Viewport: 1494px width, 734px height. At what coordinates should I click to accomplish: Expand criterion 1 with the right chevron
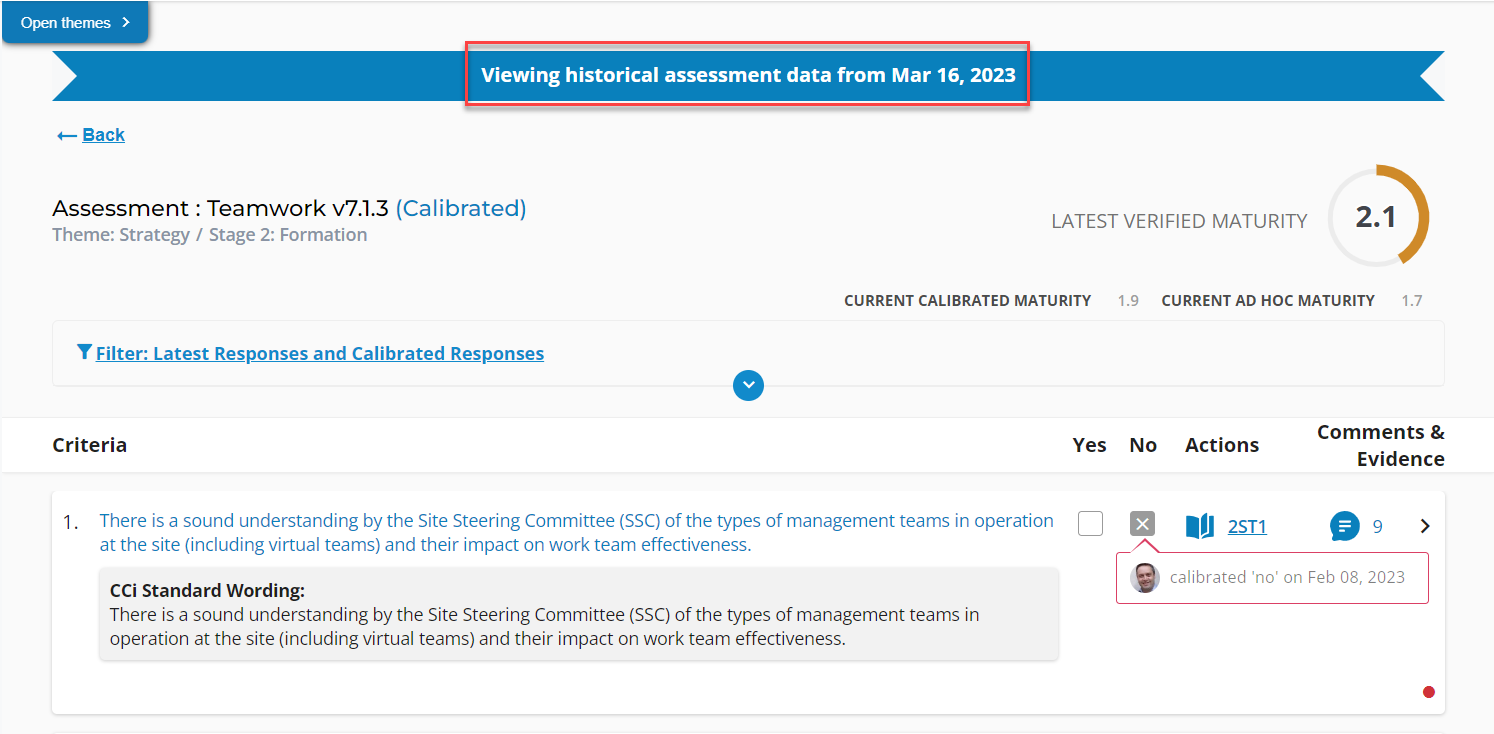[x=1425, y=526]
